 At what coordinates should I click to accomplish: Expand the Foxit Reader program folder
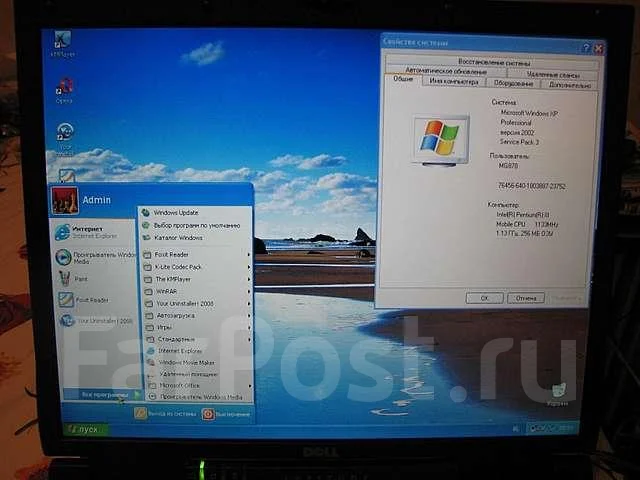click(x=197, y=254)
